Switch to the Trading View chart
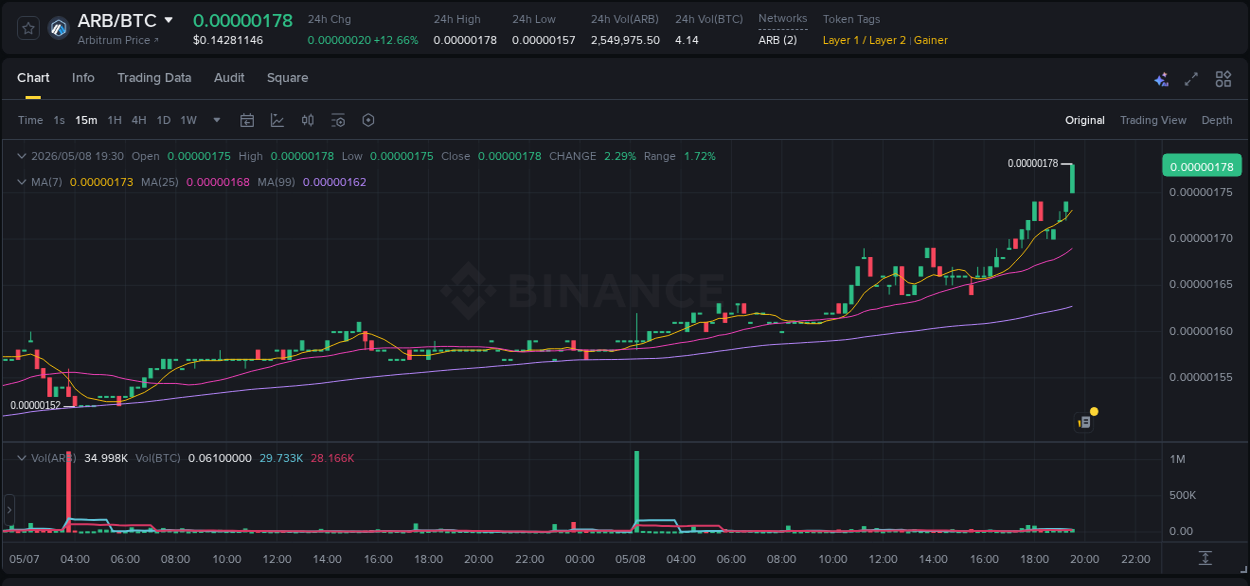 click(x=1153, y=120)
